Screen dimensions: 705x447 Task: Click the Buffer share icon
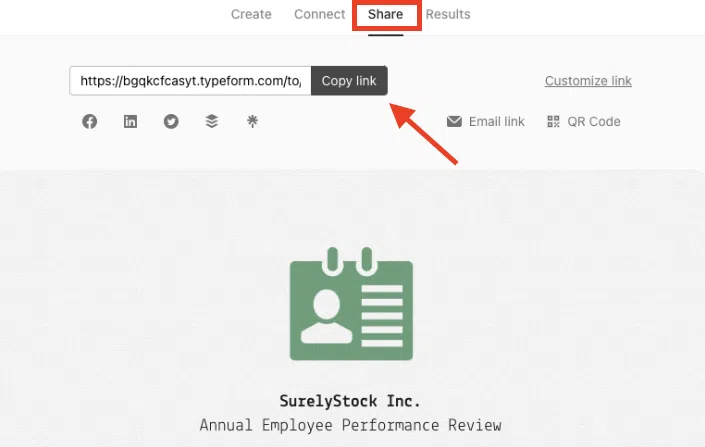click(x=211, y=122)
